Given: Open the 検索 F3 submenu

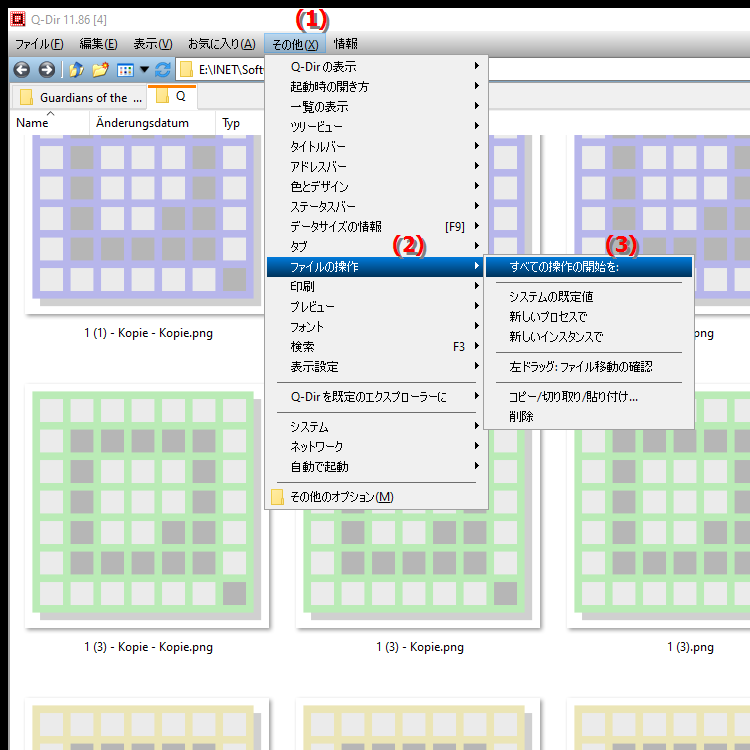Looking at the screenshot, I should pos(375,347).
